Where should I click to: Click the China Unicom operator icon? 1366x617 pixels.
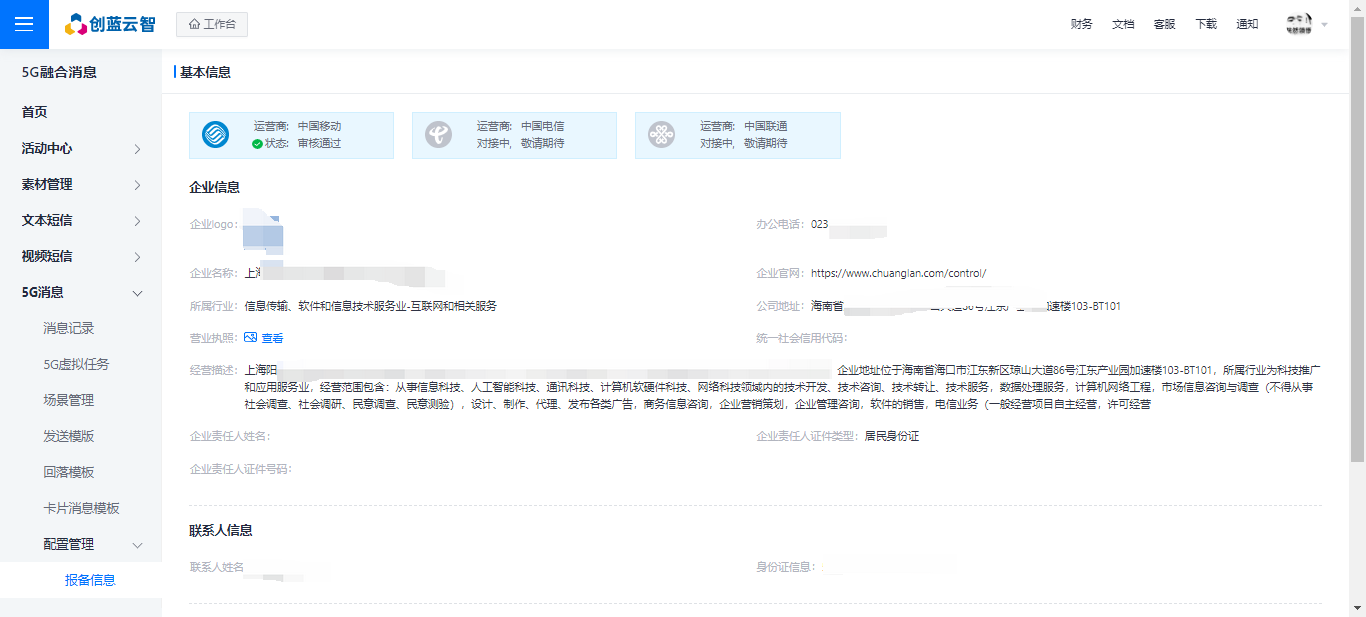pos(661,134)
